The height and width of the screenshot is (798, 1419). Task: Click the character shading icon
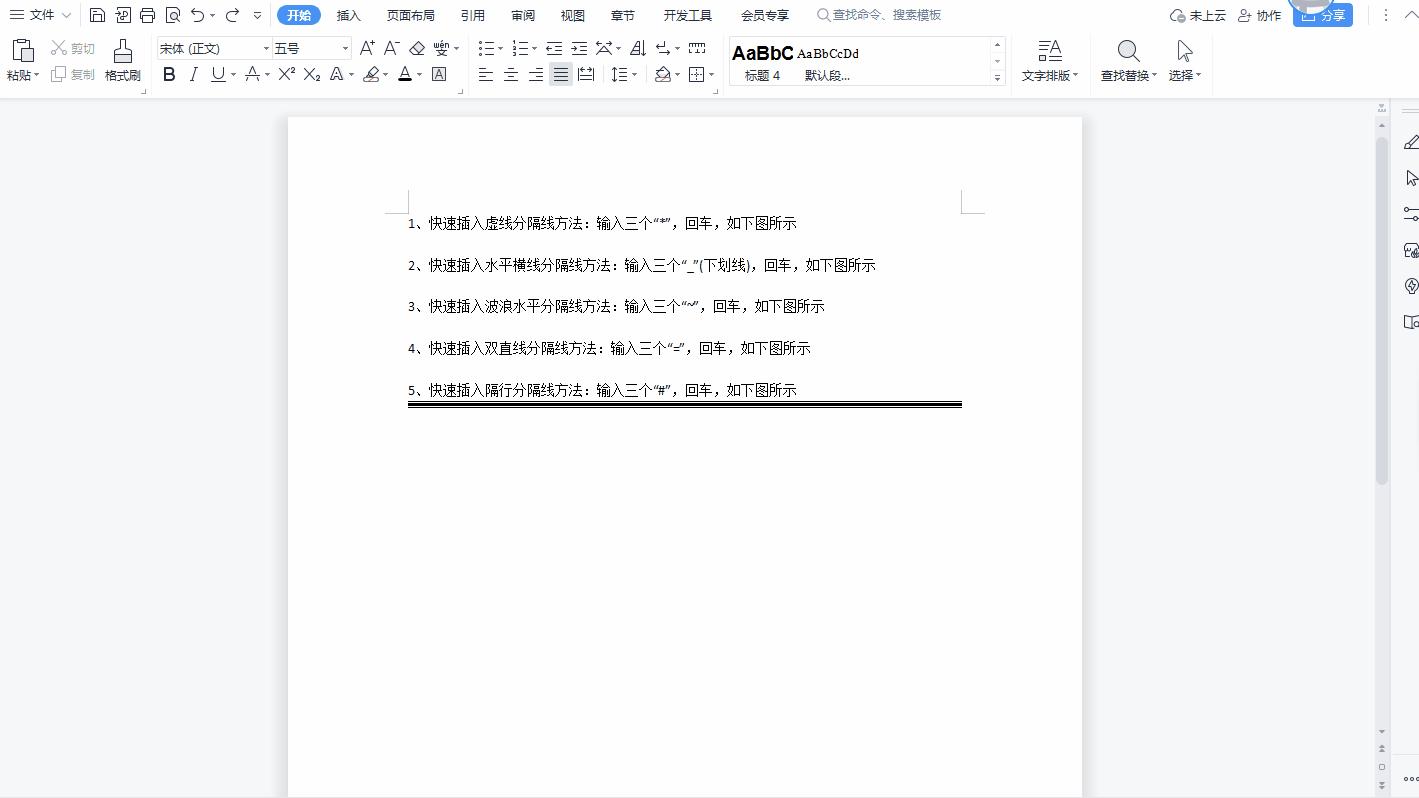click(x=439, y=73)
